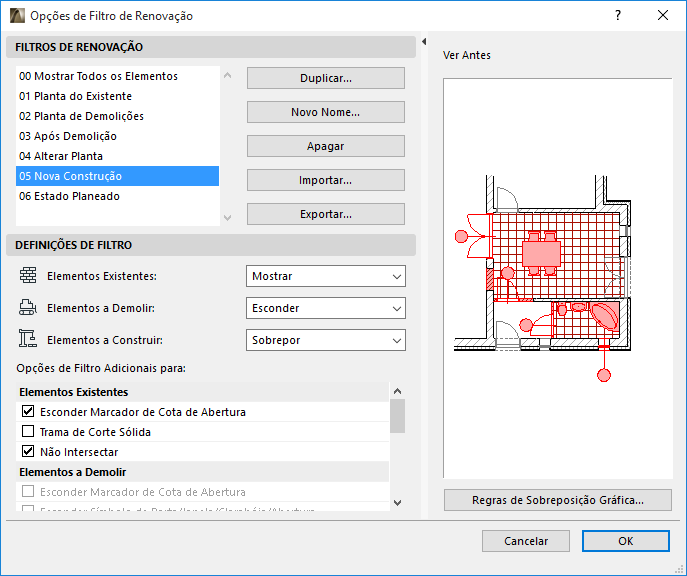Toggle the Não Intersectar checkbox

click(x=28, y=451)
